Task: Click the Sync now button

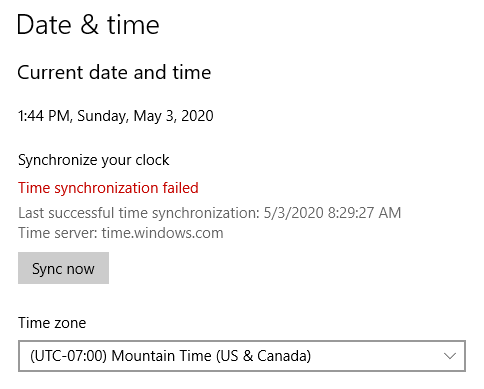Action: [x=63, y=268]
